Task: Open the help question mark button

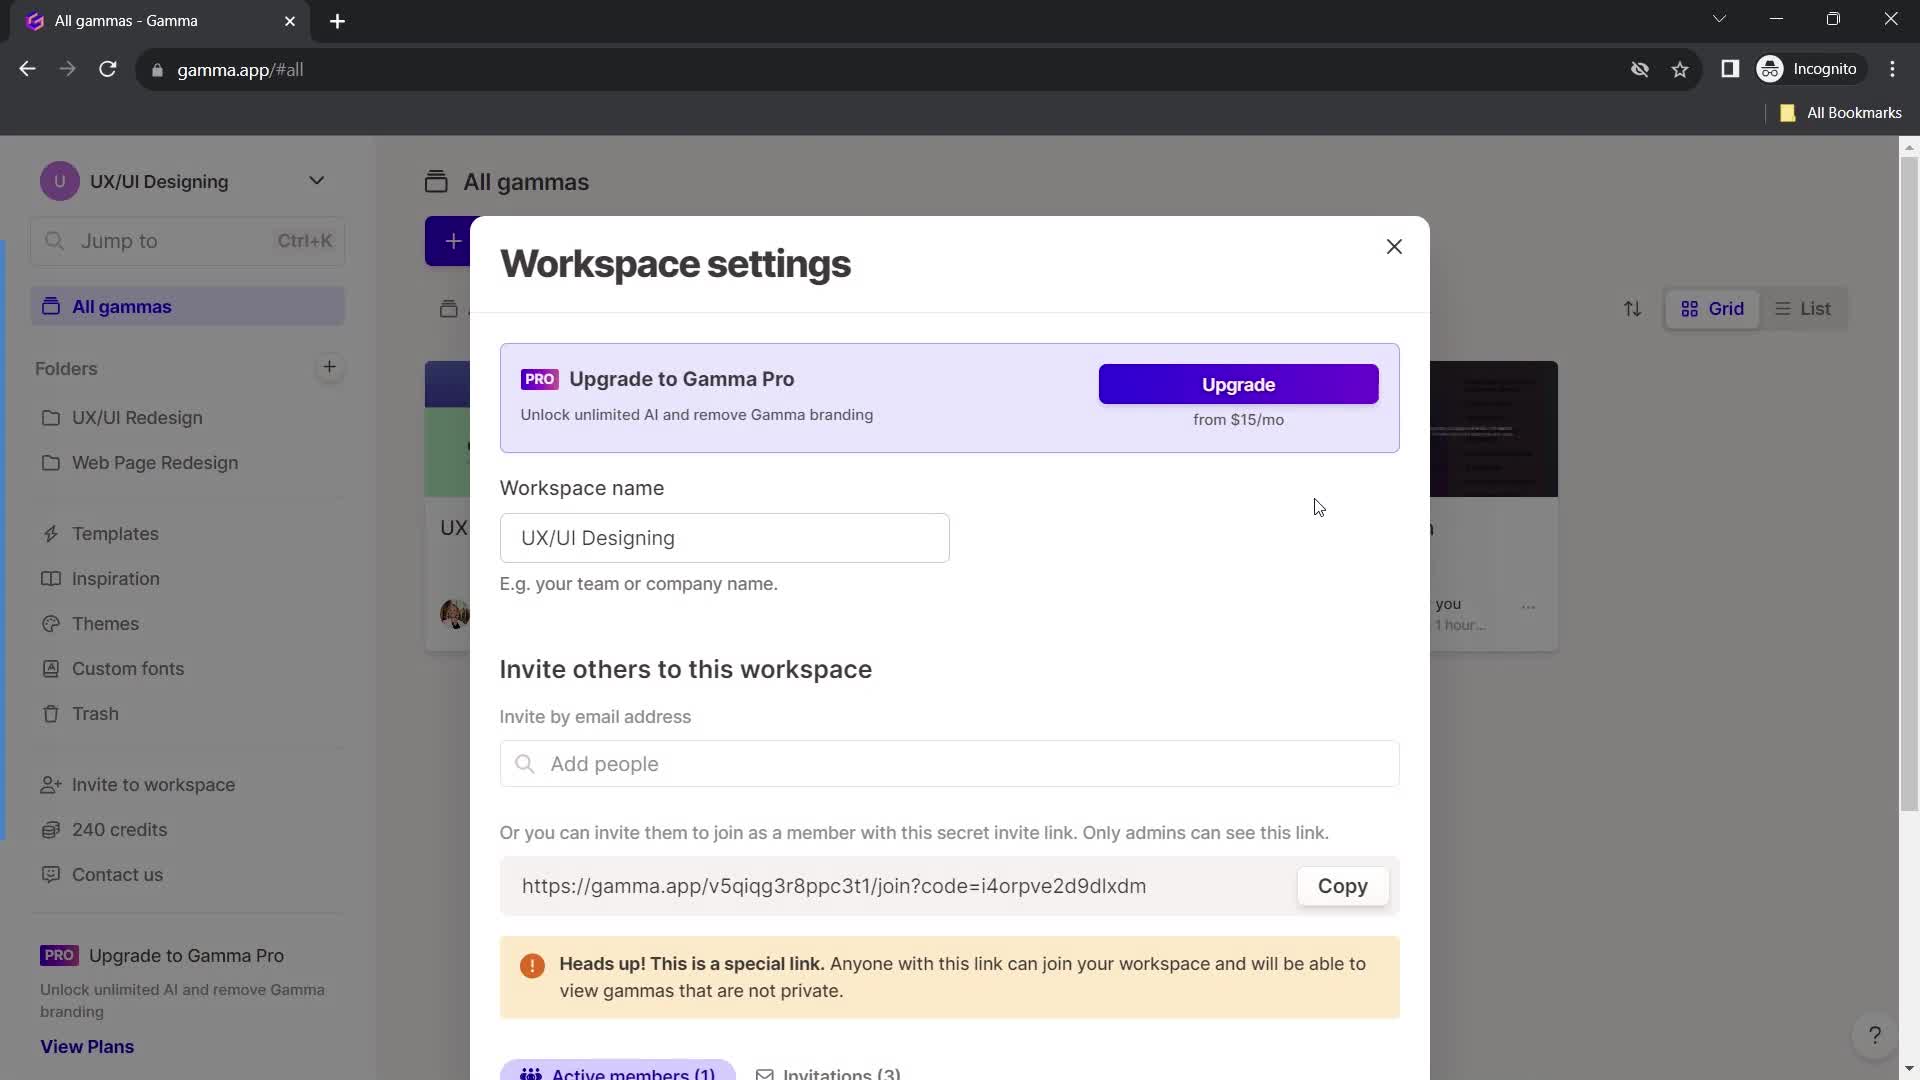Action: [x=1875, y=1036]
